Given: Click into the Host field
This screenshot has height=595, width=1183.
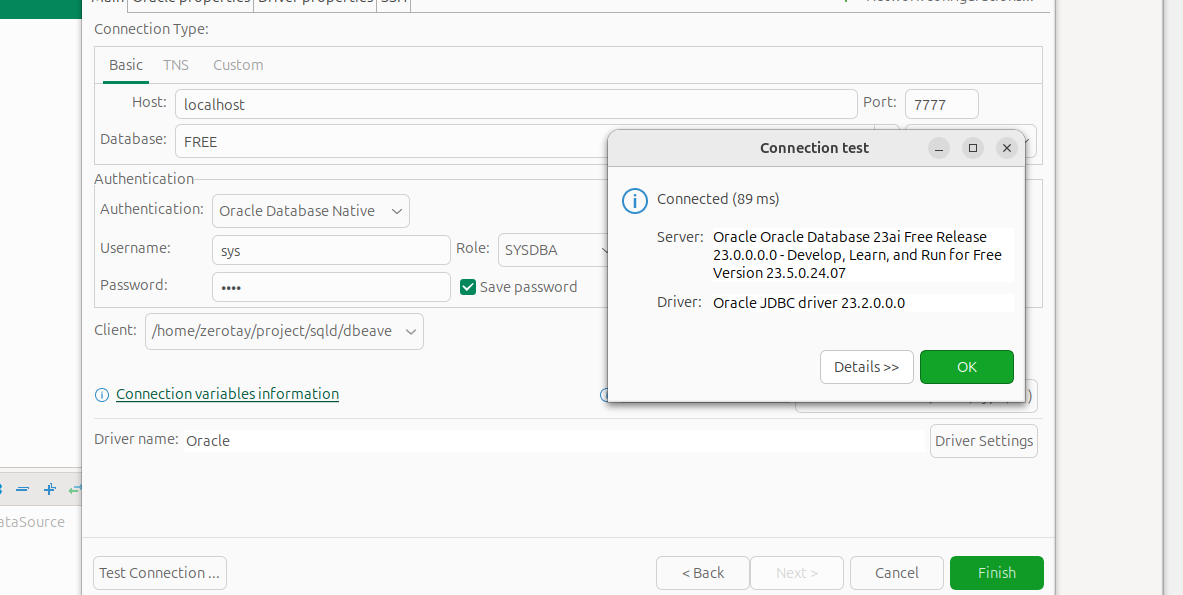Looking at the screenshot, I should tap(515, 104).
